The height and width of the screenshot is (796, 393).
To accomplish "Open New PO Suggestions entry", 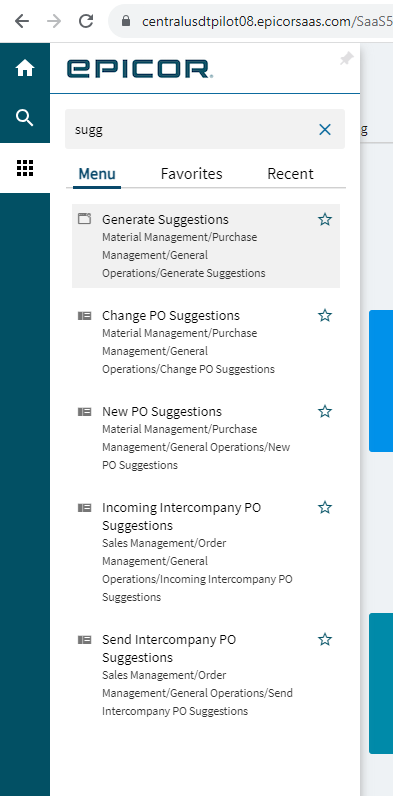I will [x=206, y=438].
